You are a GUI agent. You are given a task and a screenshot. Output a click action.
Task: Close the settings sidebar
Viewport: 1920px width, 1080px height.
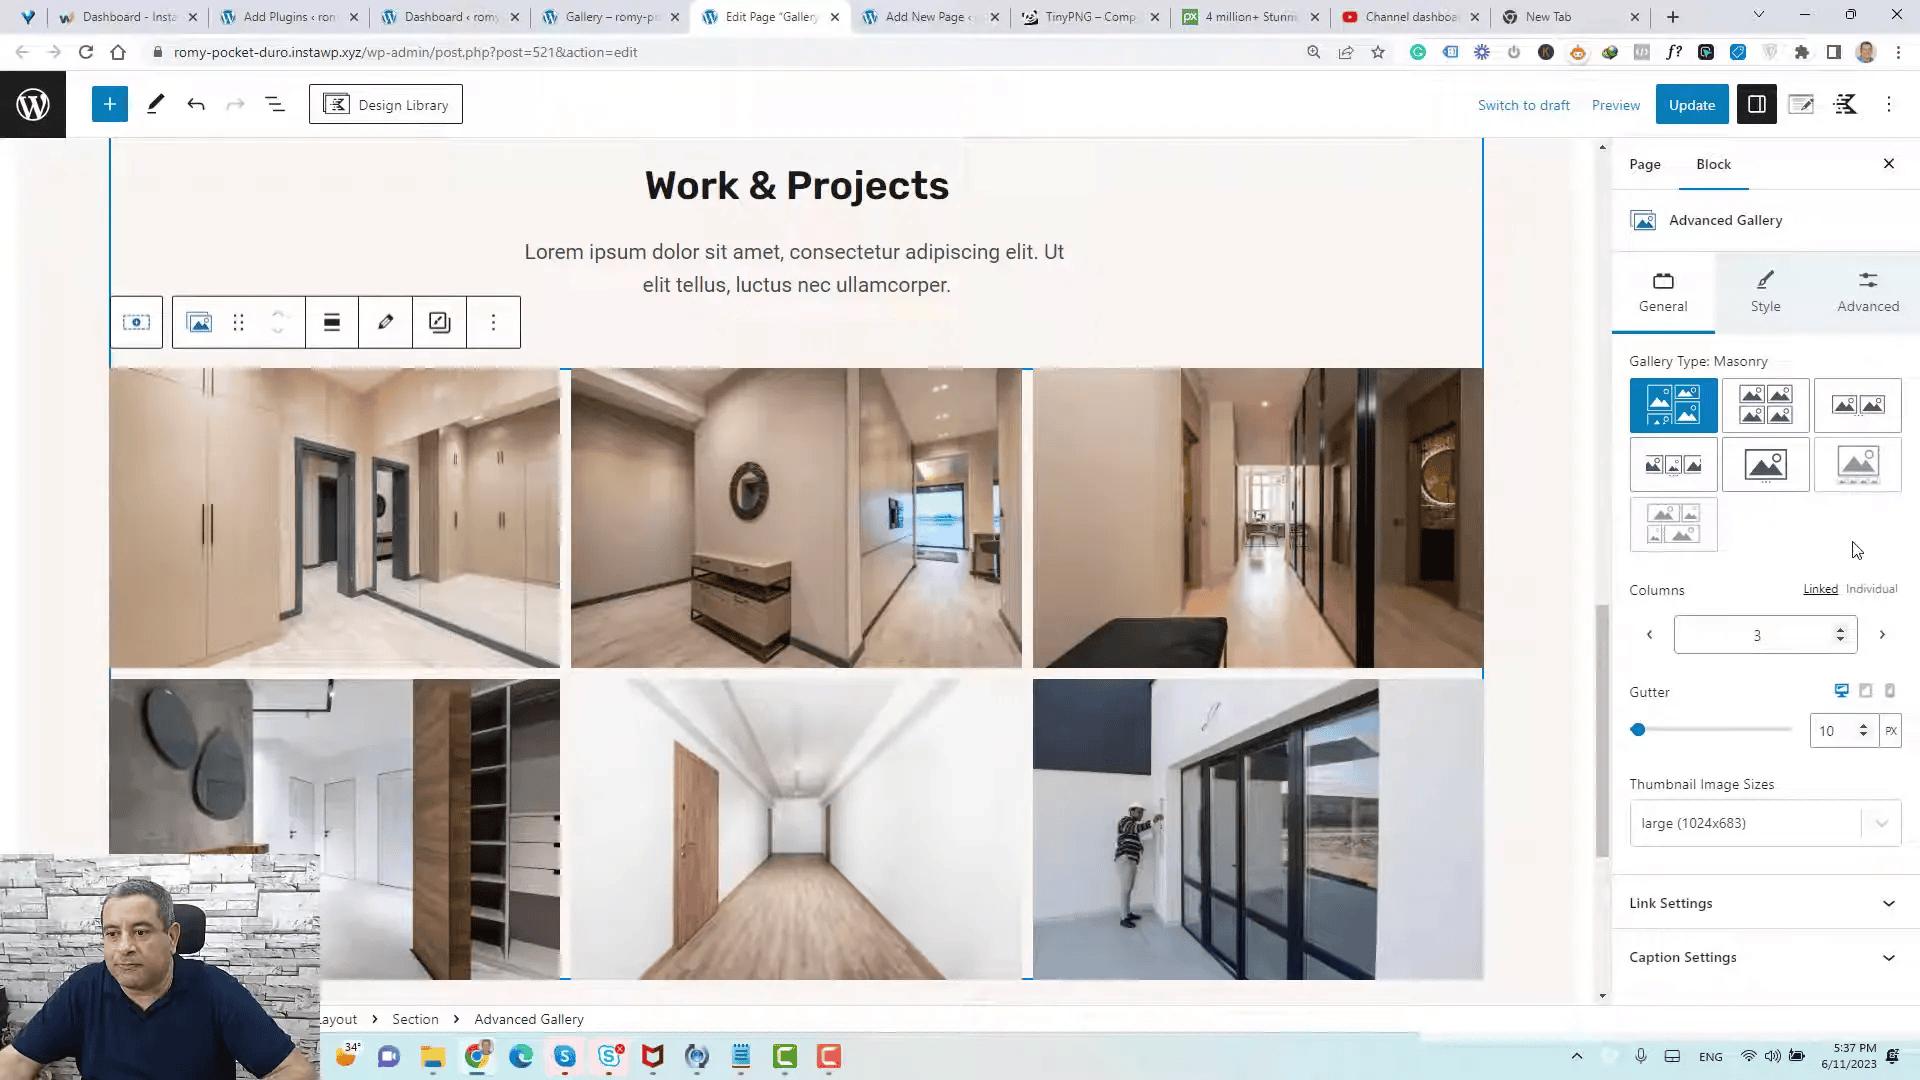[x=1889, y=163]
